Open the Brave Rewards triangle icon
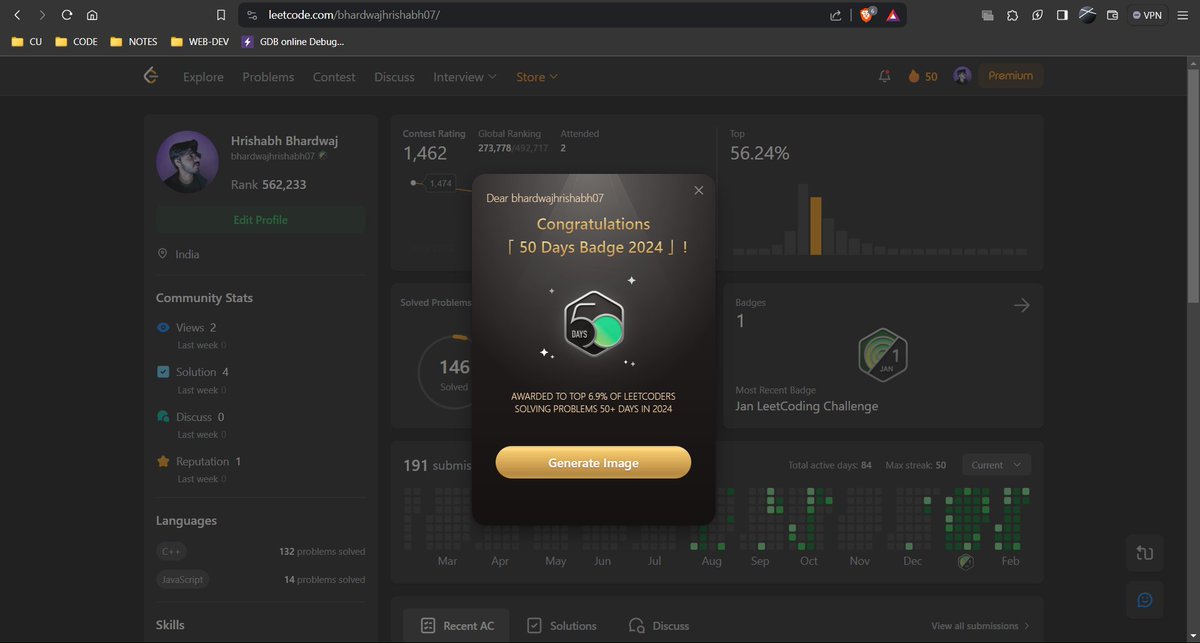Screen dimensions: 1200x643 click(x=892, y=15)
